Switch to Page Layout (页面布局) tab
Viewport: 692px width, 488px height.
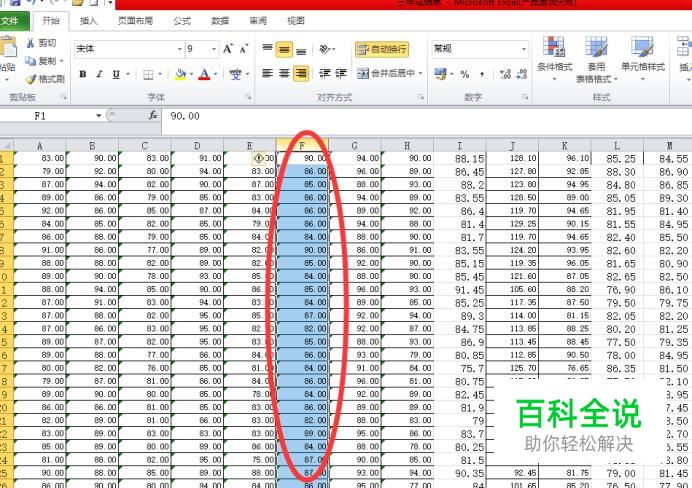coord(135,21)
